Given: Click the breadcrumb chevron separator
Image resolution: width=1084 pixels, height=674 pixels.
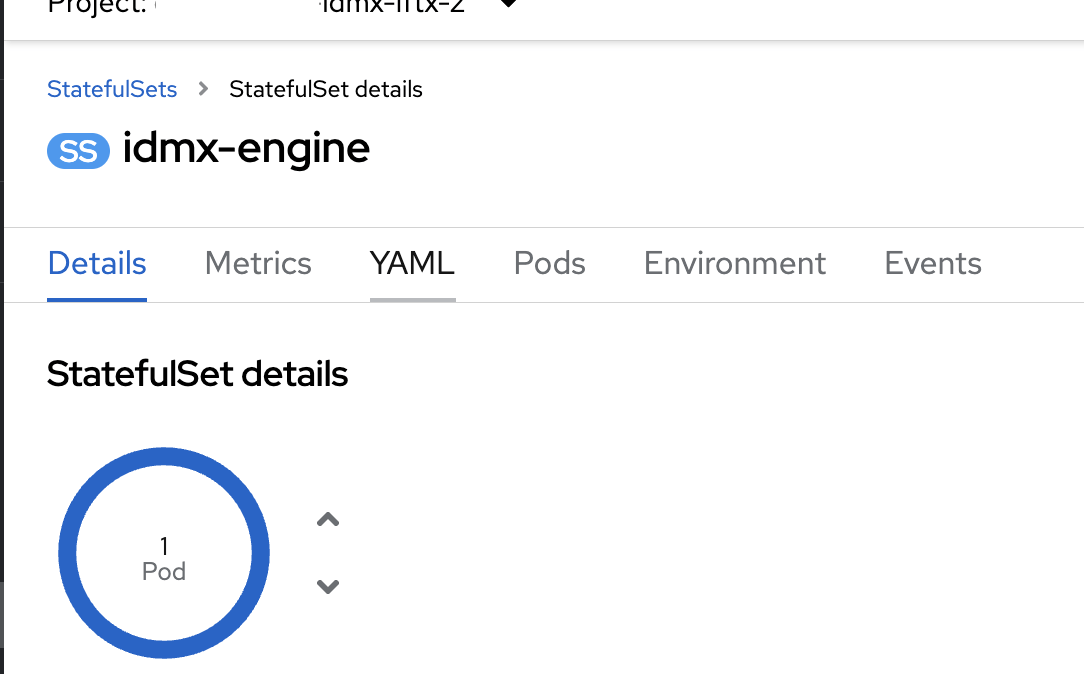Looking at the screenshot, I should (203, 89).
